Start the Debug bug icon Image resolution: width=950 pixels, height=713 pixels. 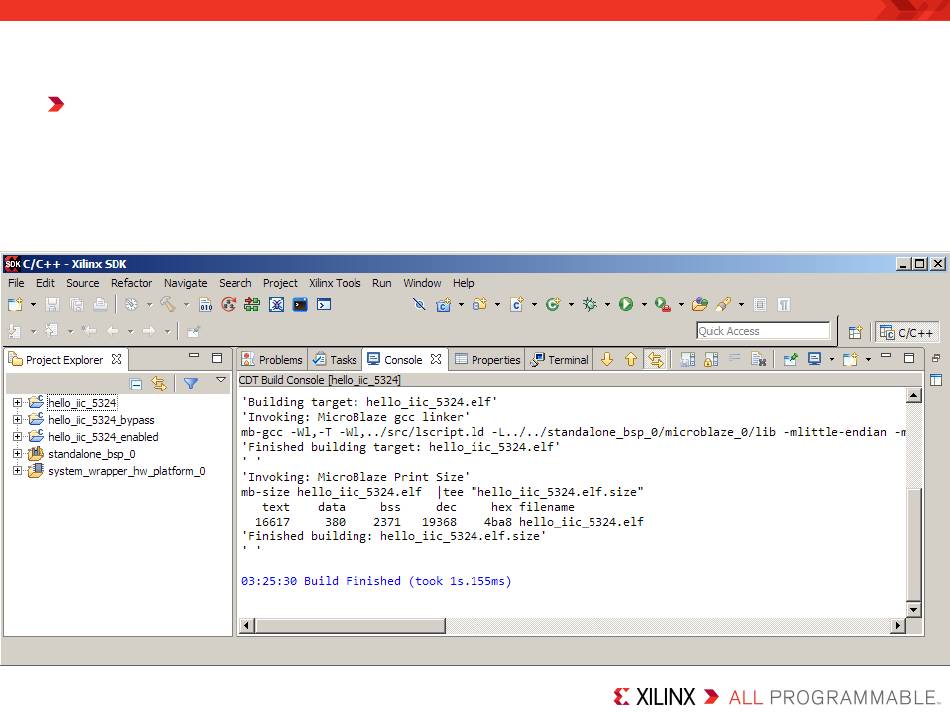[x=590, y=304]
